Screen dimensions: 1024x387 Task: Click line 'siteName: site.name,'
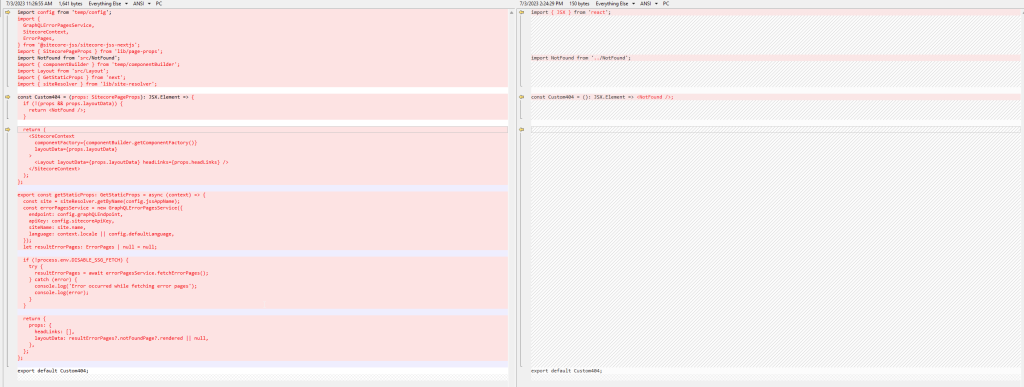(x=57, y=227)
